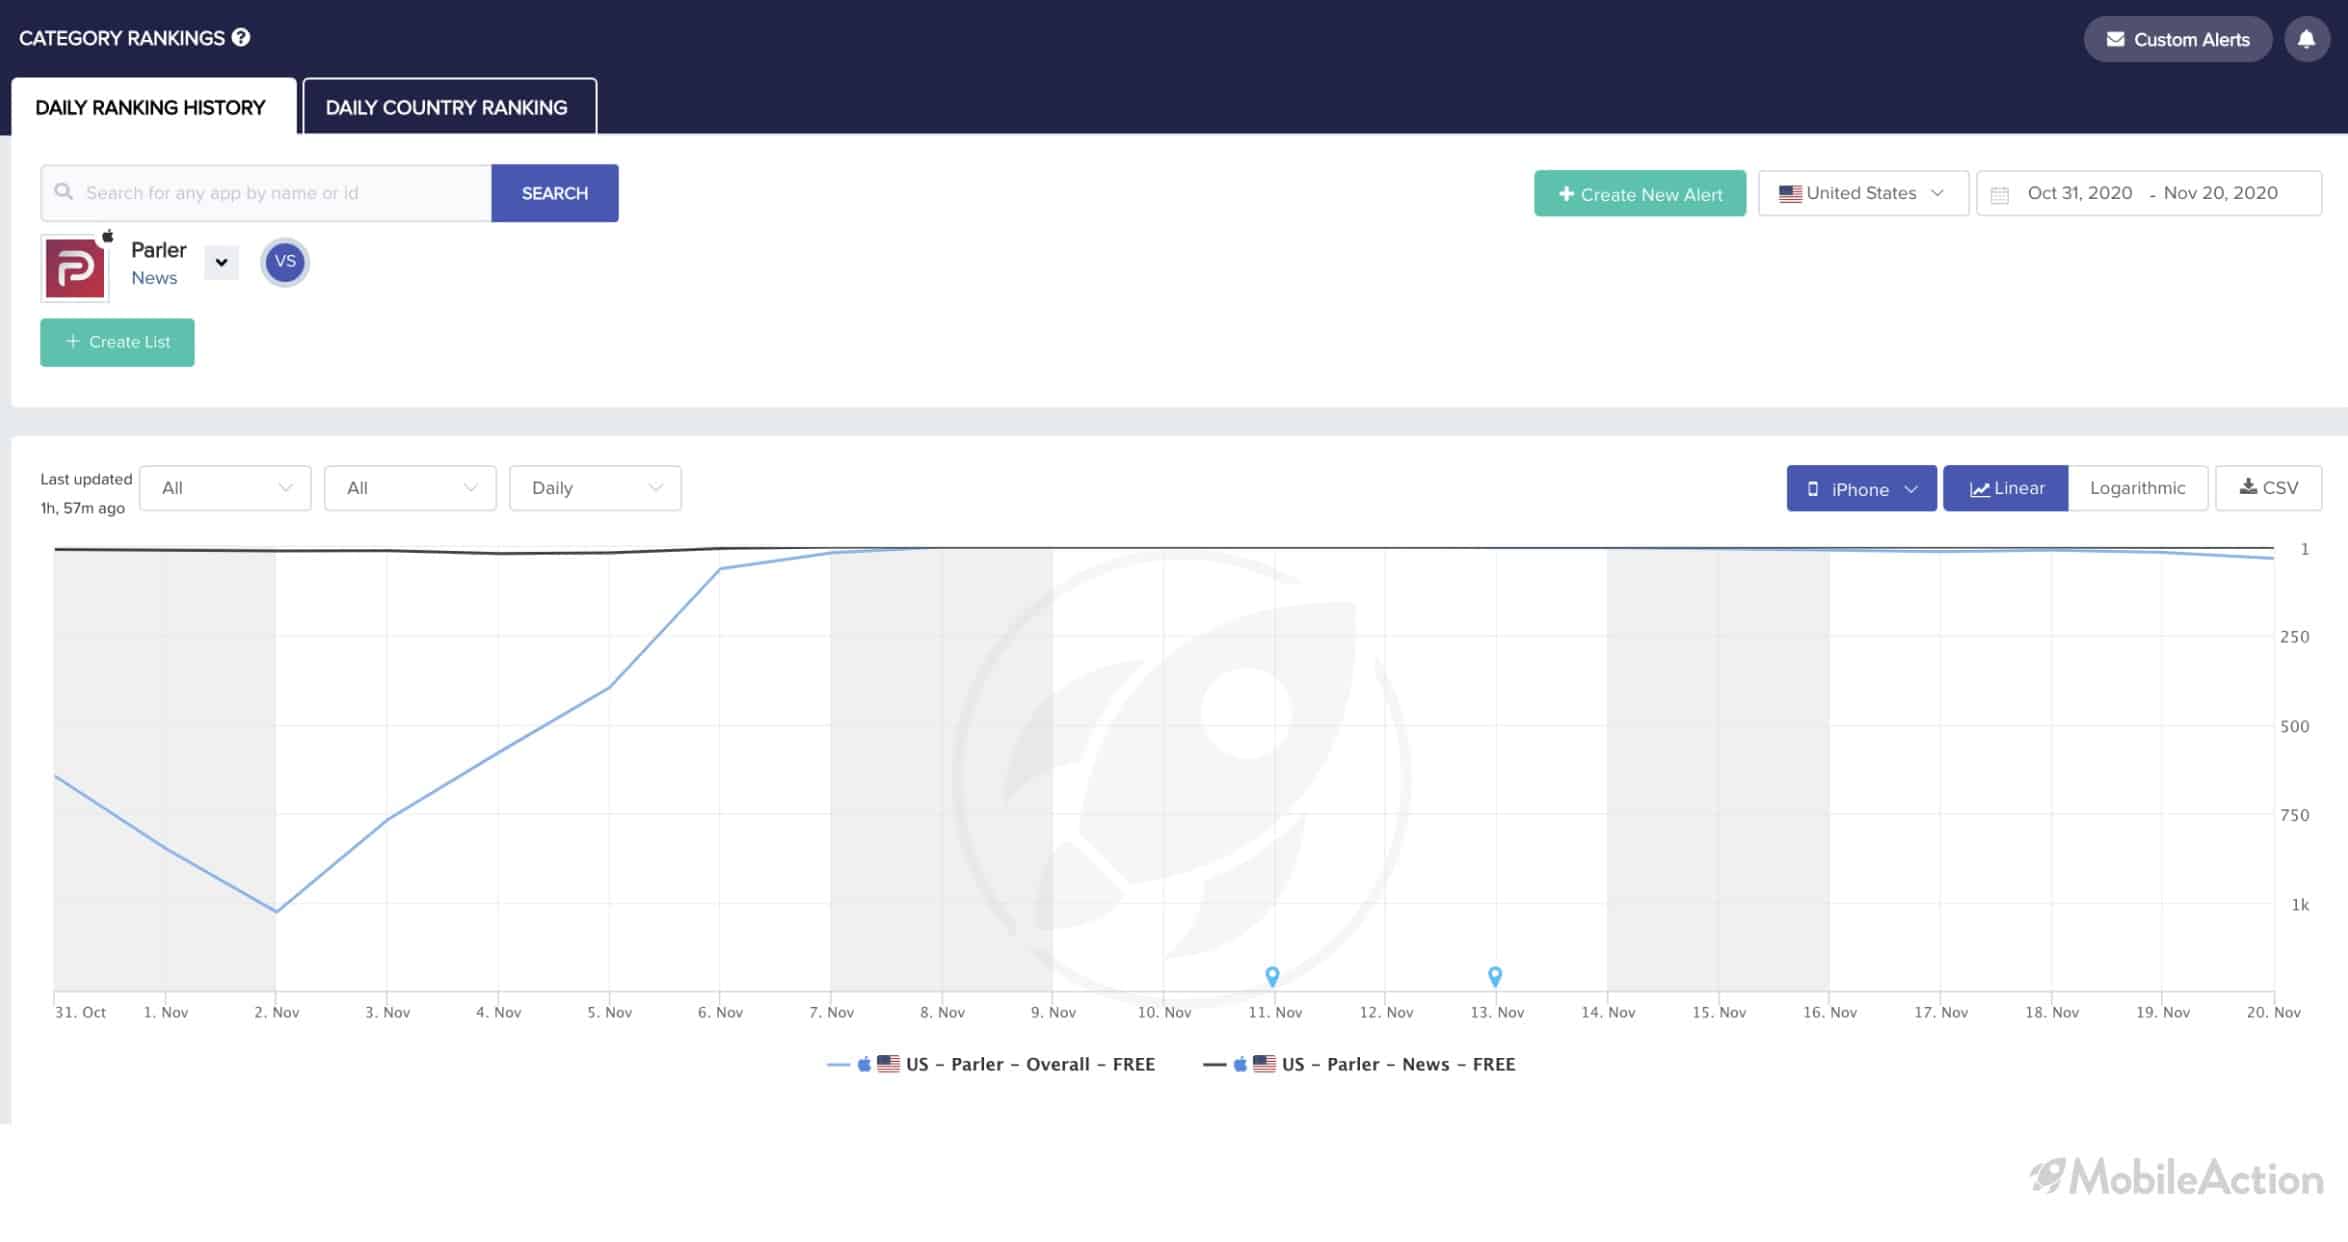The width and height of the screenshot is (2348, 1242).
Task: Click the 11. Nov event marker pin
Action: (x=1272, y=975)
